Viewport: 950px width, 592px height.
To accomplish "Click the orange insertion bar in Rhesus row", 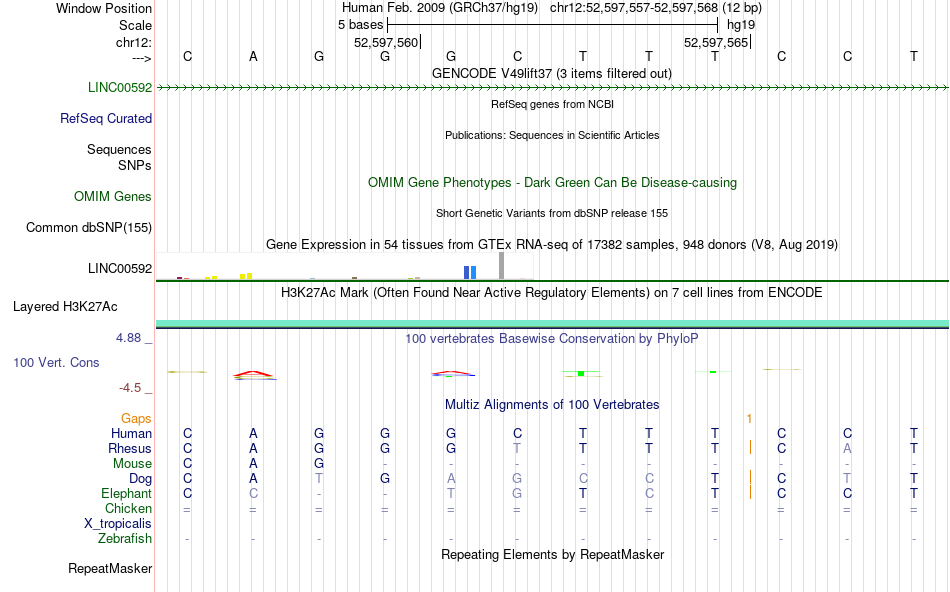I will [x=750, y=448].
